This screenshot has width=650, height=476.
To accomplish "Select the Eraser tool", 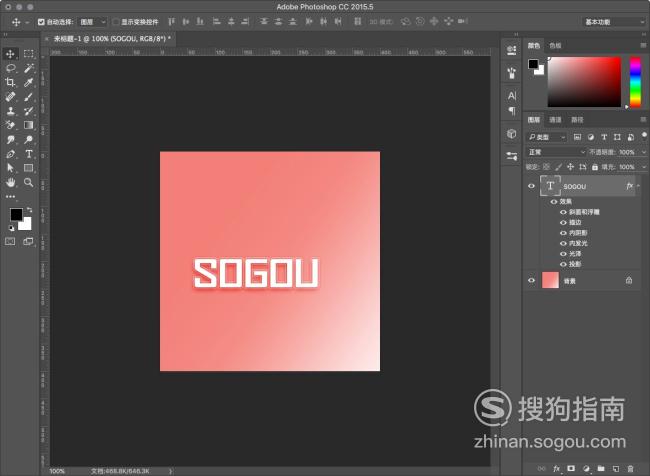I will click(x=10, y=125).
